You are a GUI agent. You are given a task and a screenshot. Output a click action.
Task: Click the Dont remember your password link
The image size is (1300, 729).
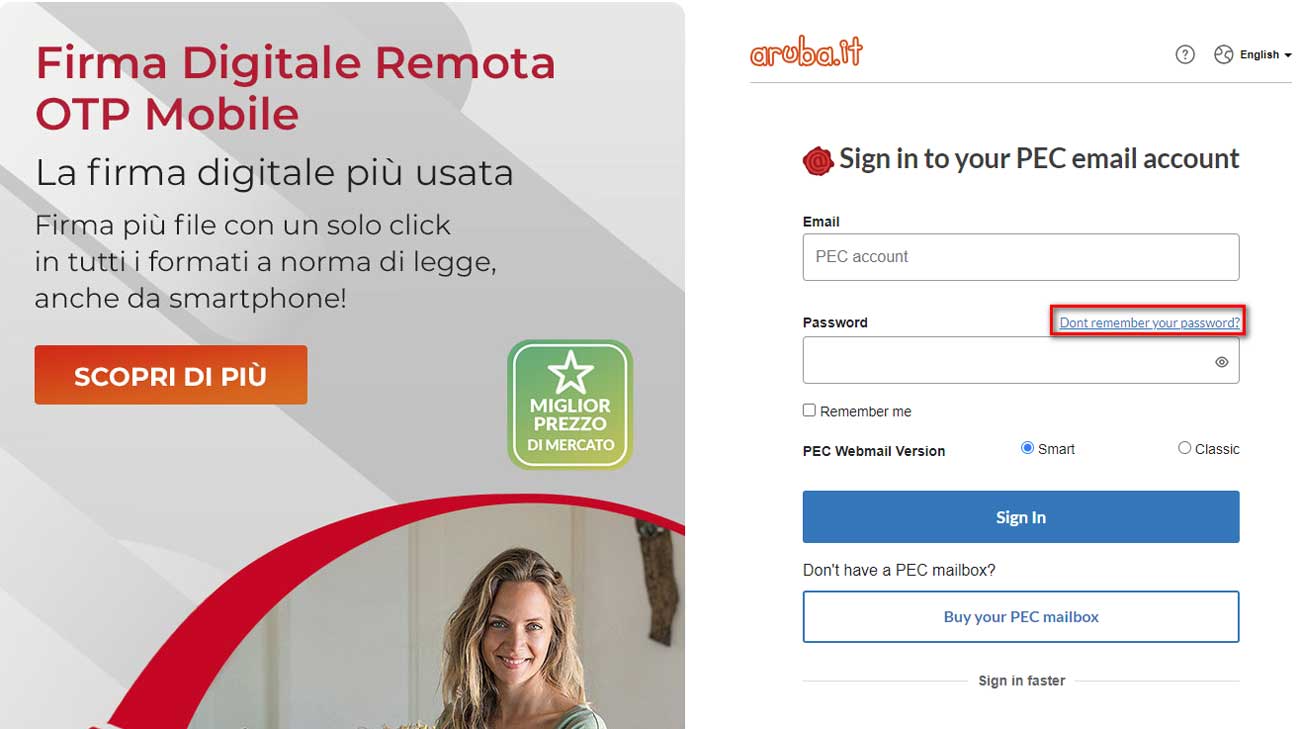tap(1149, 323)
